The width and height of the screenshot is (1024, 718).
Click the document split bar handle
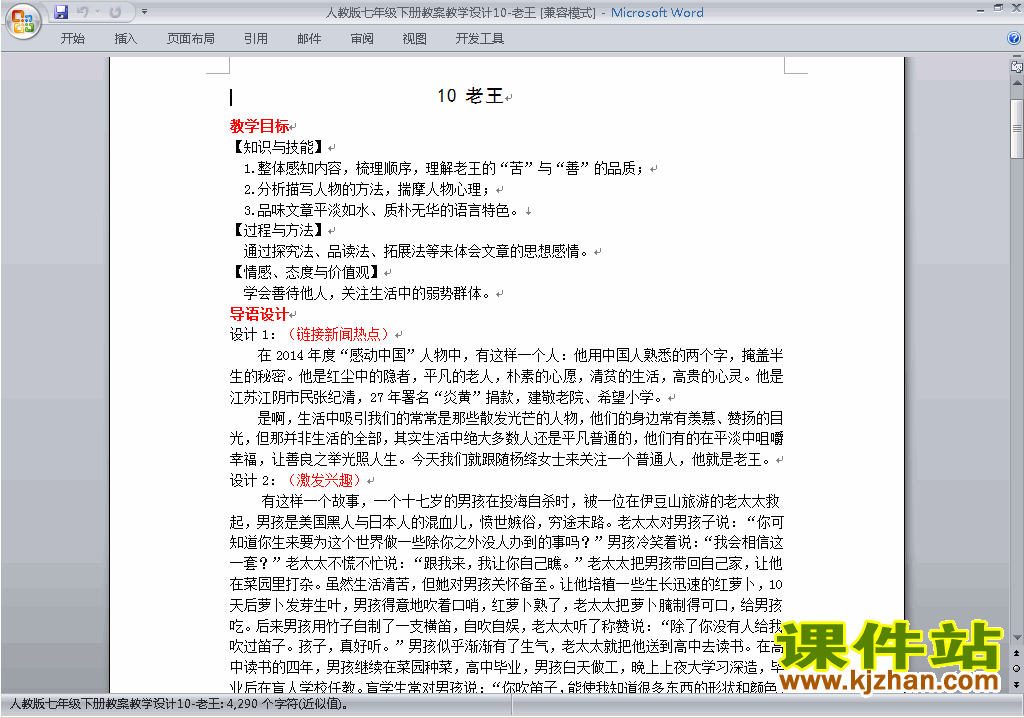pyautogui.click(x=1017, y=57)
